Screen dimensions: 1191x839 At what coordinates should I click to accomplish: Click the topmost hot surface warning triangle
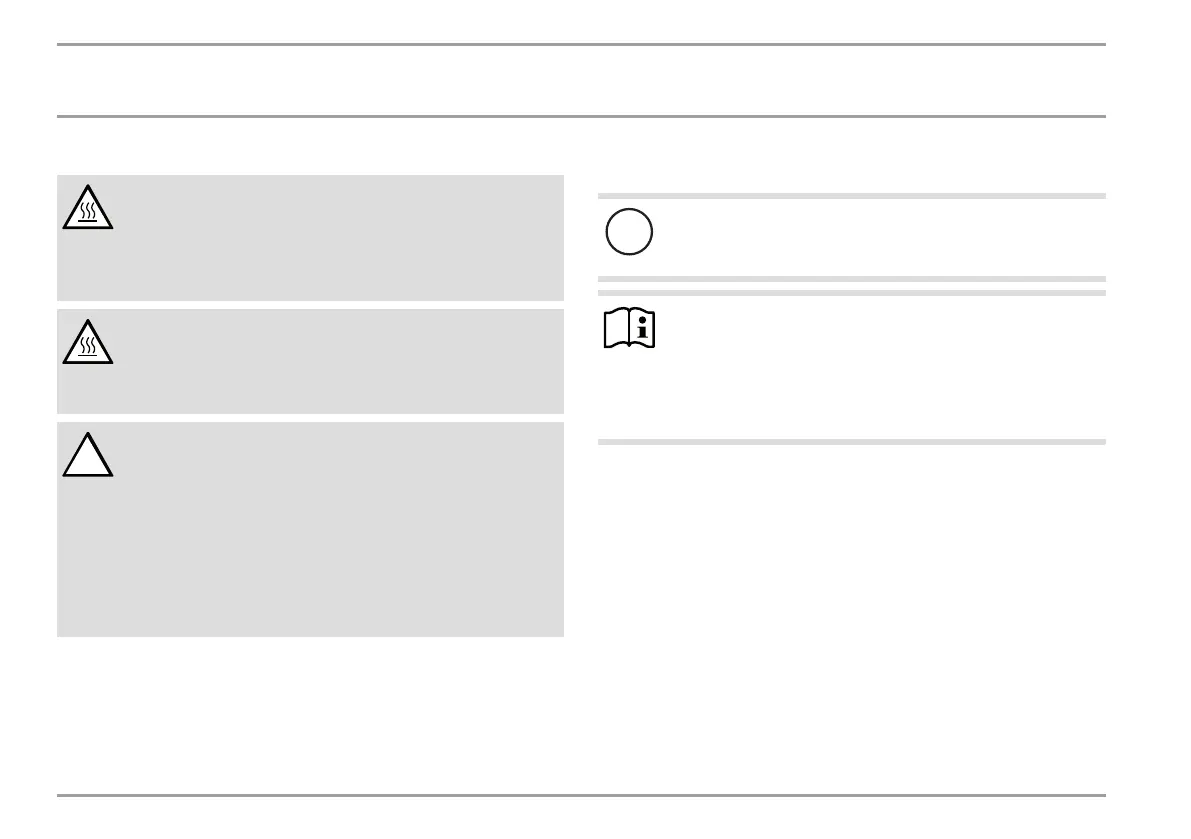88,207
